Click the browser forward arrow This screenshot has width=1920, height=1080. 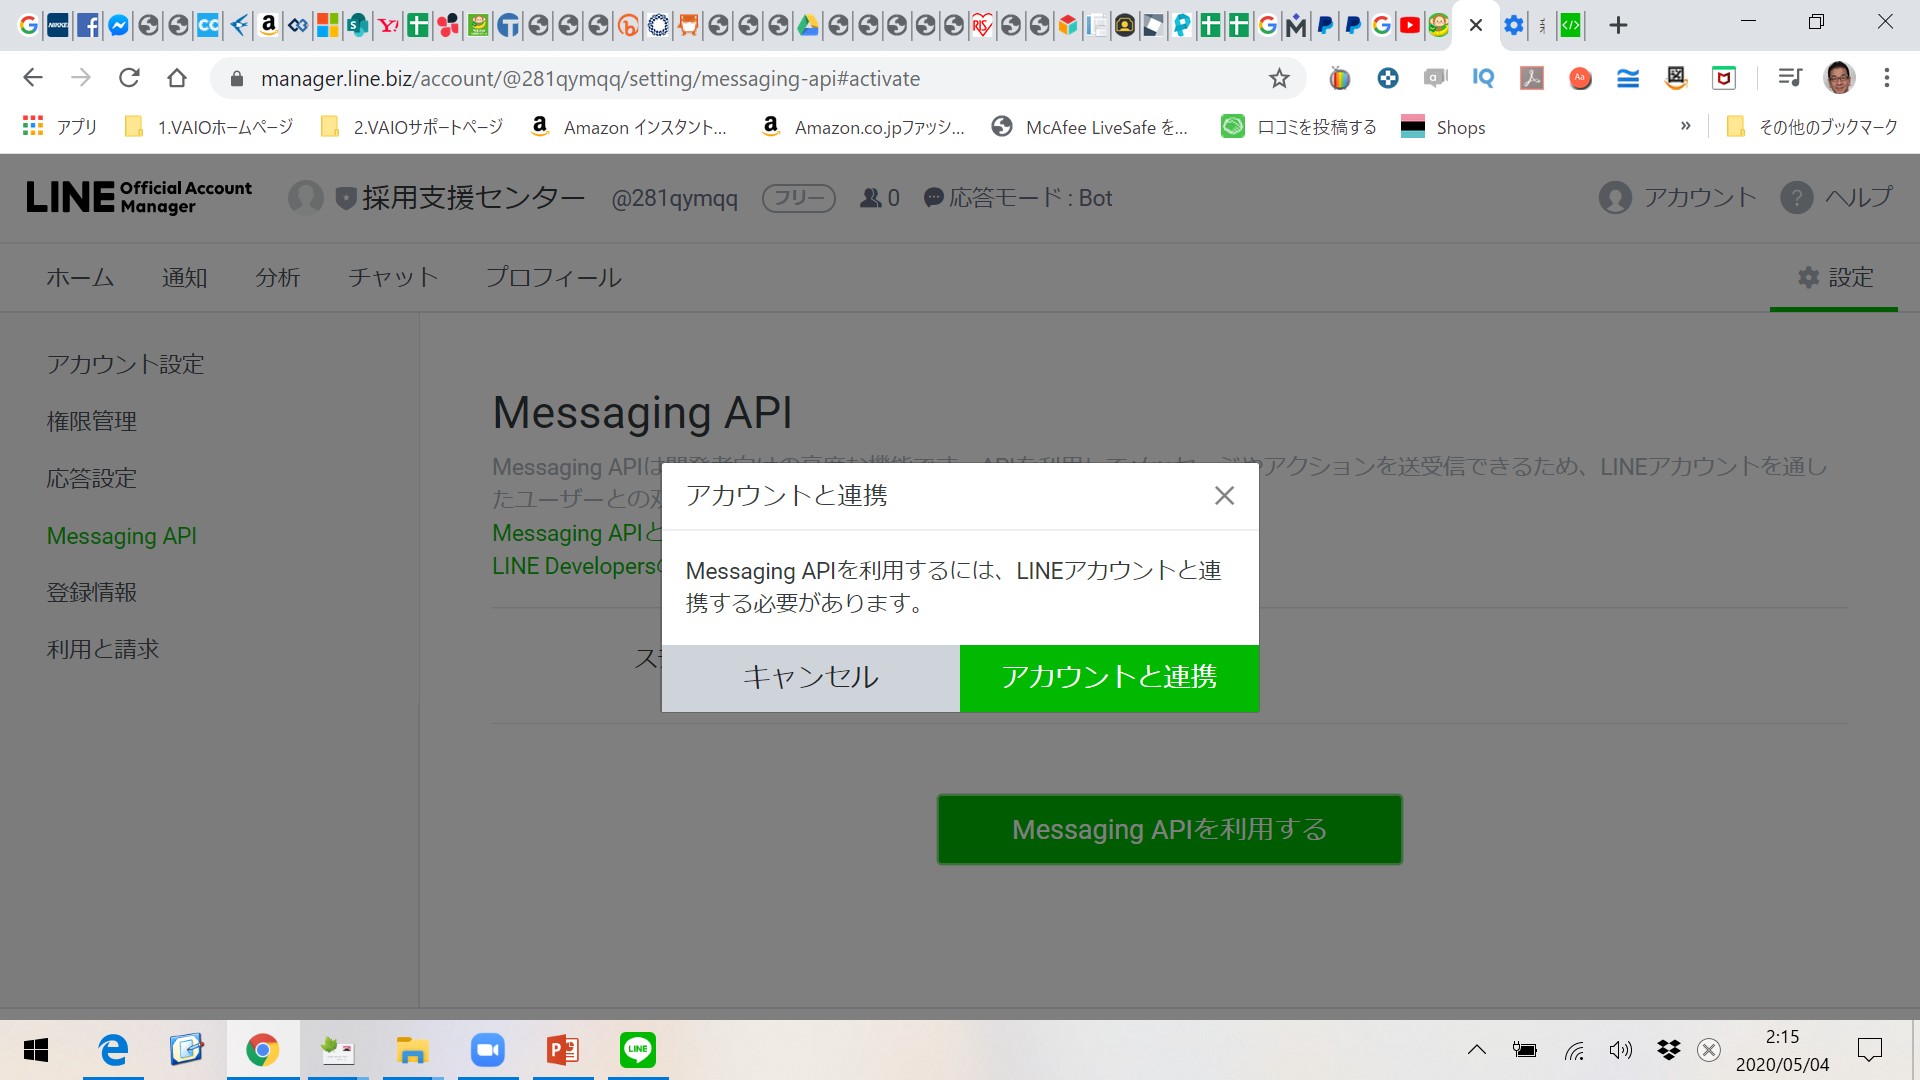81,78
